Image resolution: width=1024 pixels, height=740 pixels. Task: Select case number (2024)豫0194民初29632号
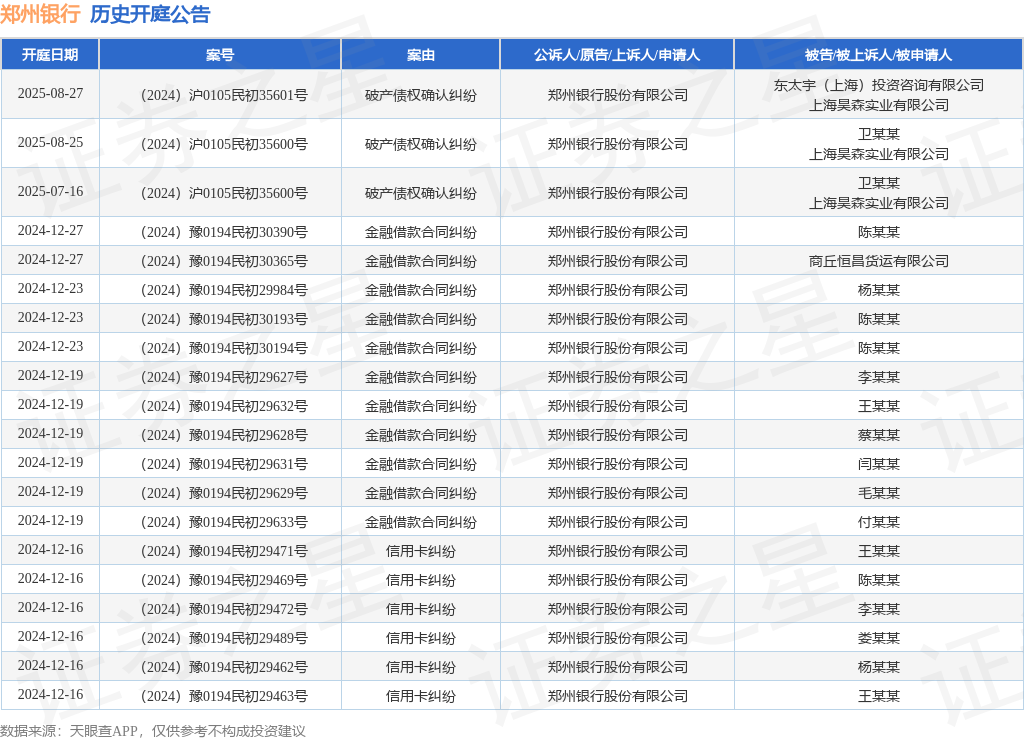(220, 406)
